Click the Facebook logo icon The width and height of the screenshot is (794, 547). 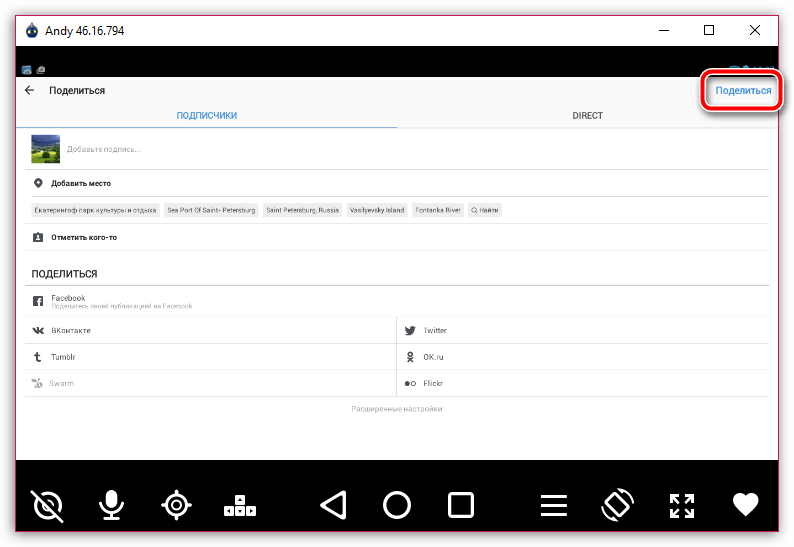(x=38, y=301)
